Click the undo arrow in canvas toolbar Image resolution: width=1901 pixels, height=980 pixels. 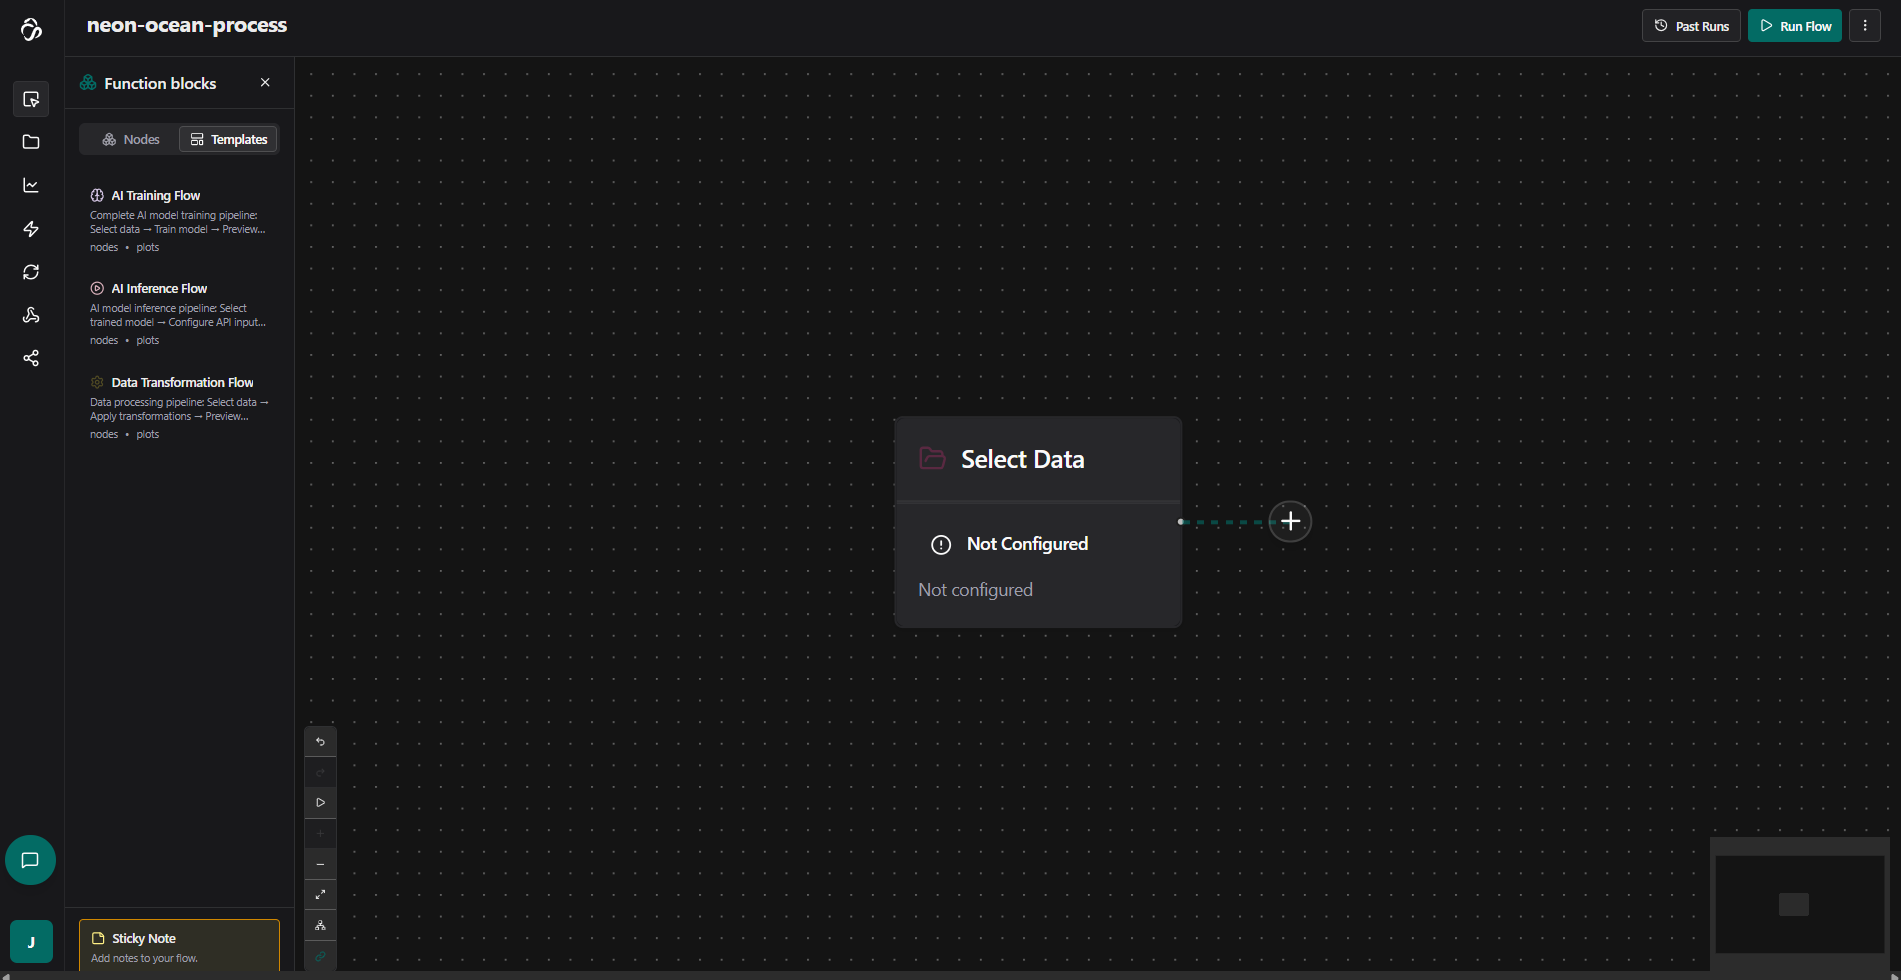320,742
